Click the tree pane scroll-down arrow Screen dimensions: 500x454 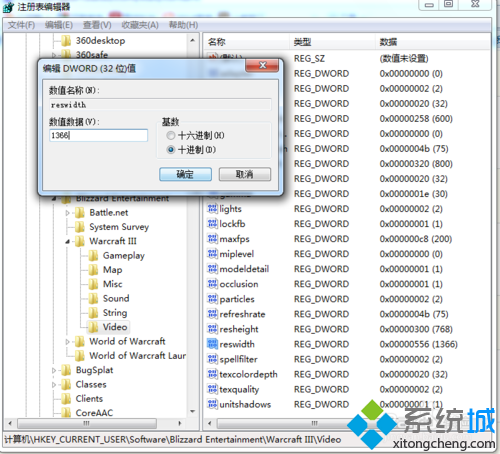click(193, 411)
